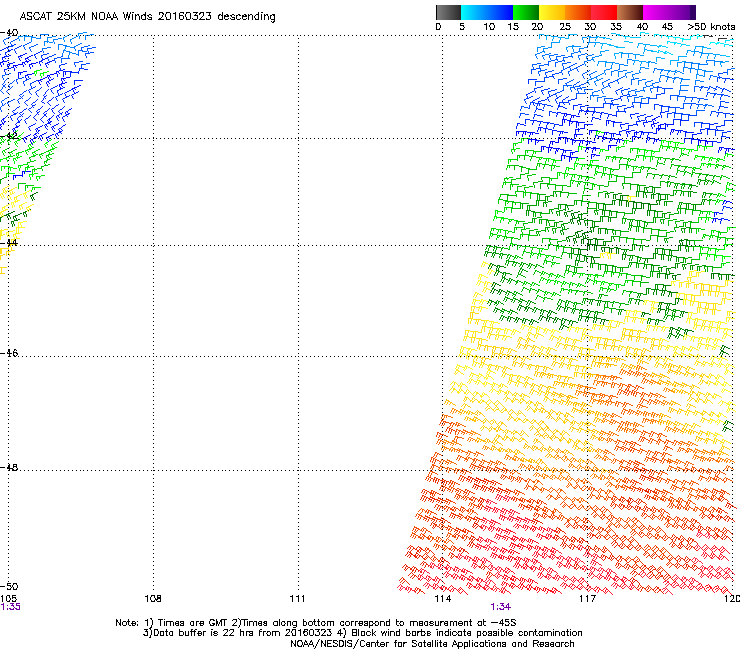Image resolution: width=740 pixels, height=650 pixels.
Task: Click the NOAA/NESDIS credit line
Action: click(x=432, y=644)
